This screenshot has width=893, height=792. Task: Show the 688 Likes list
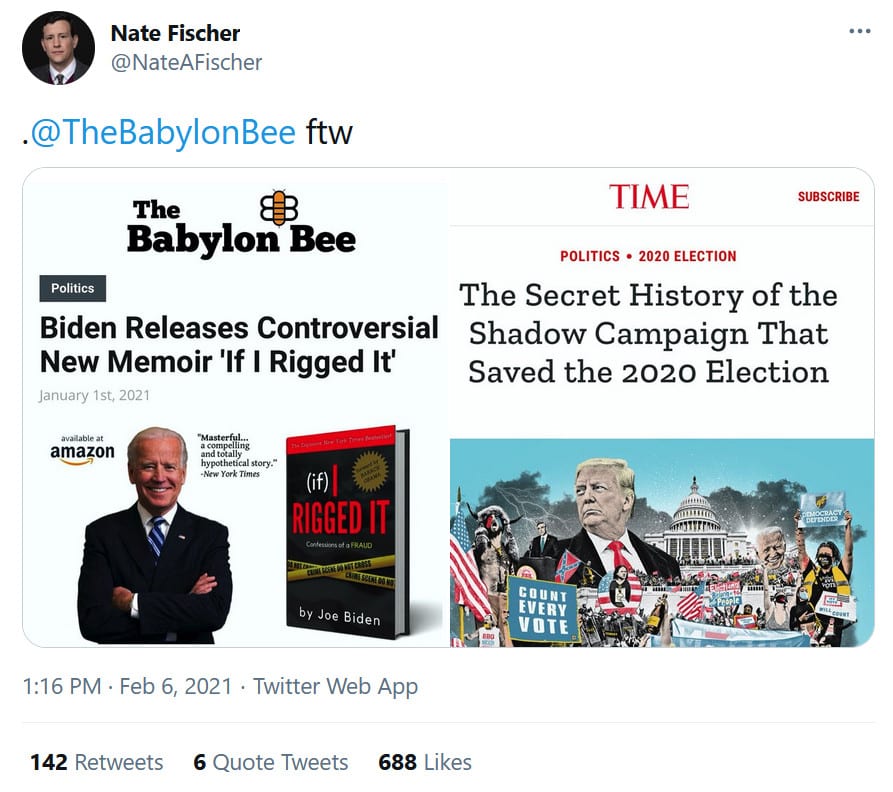424,762
